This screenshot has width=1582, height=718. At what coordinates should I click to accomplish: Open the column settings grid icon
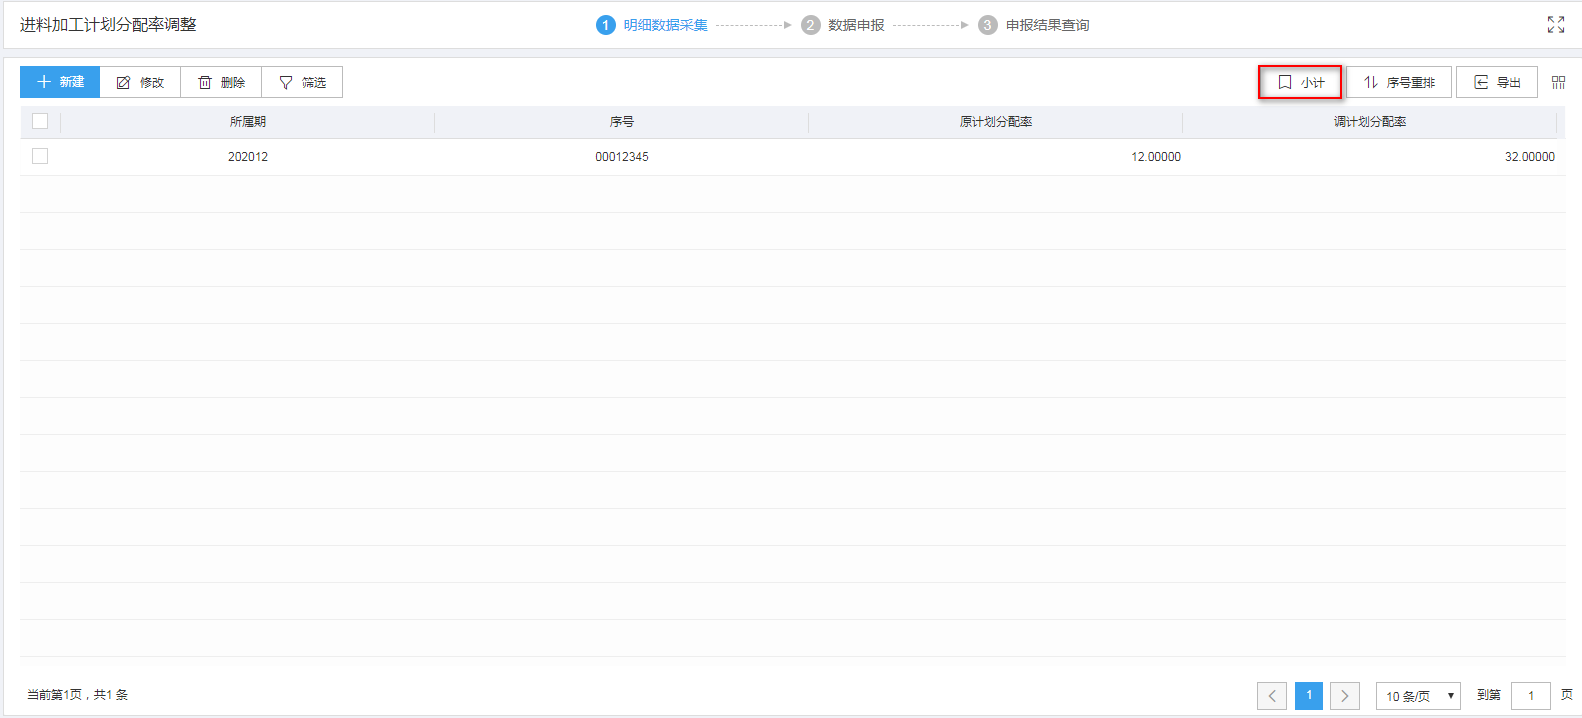[x=1558, y=82]
